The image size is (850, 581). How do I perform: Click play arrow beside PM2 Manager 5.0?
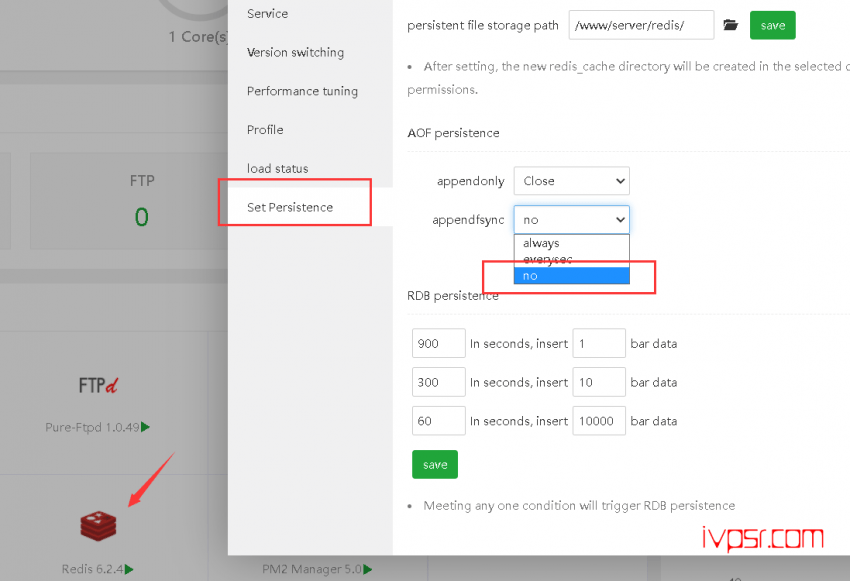coord(368,569)
